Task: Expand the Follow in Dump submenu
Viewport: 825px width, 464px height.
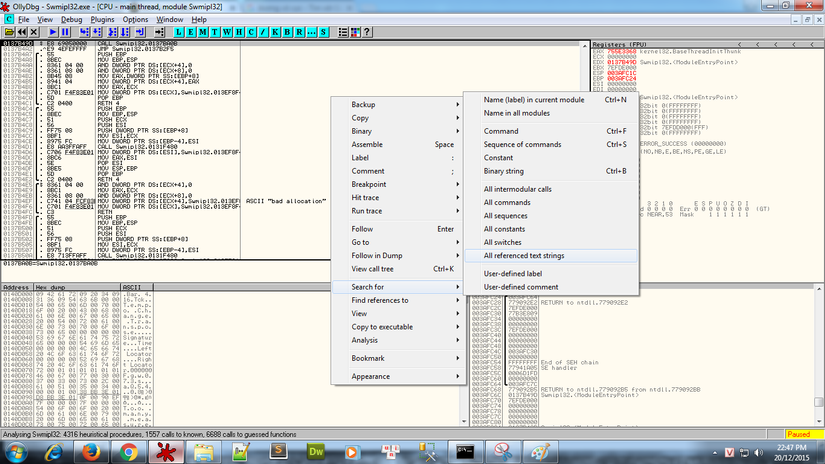Action: 398,255
